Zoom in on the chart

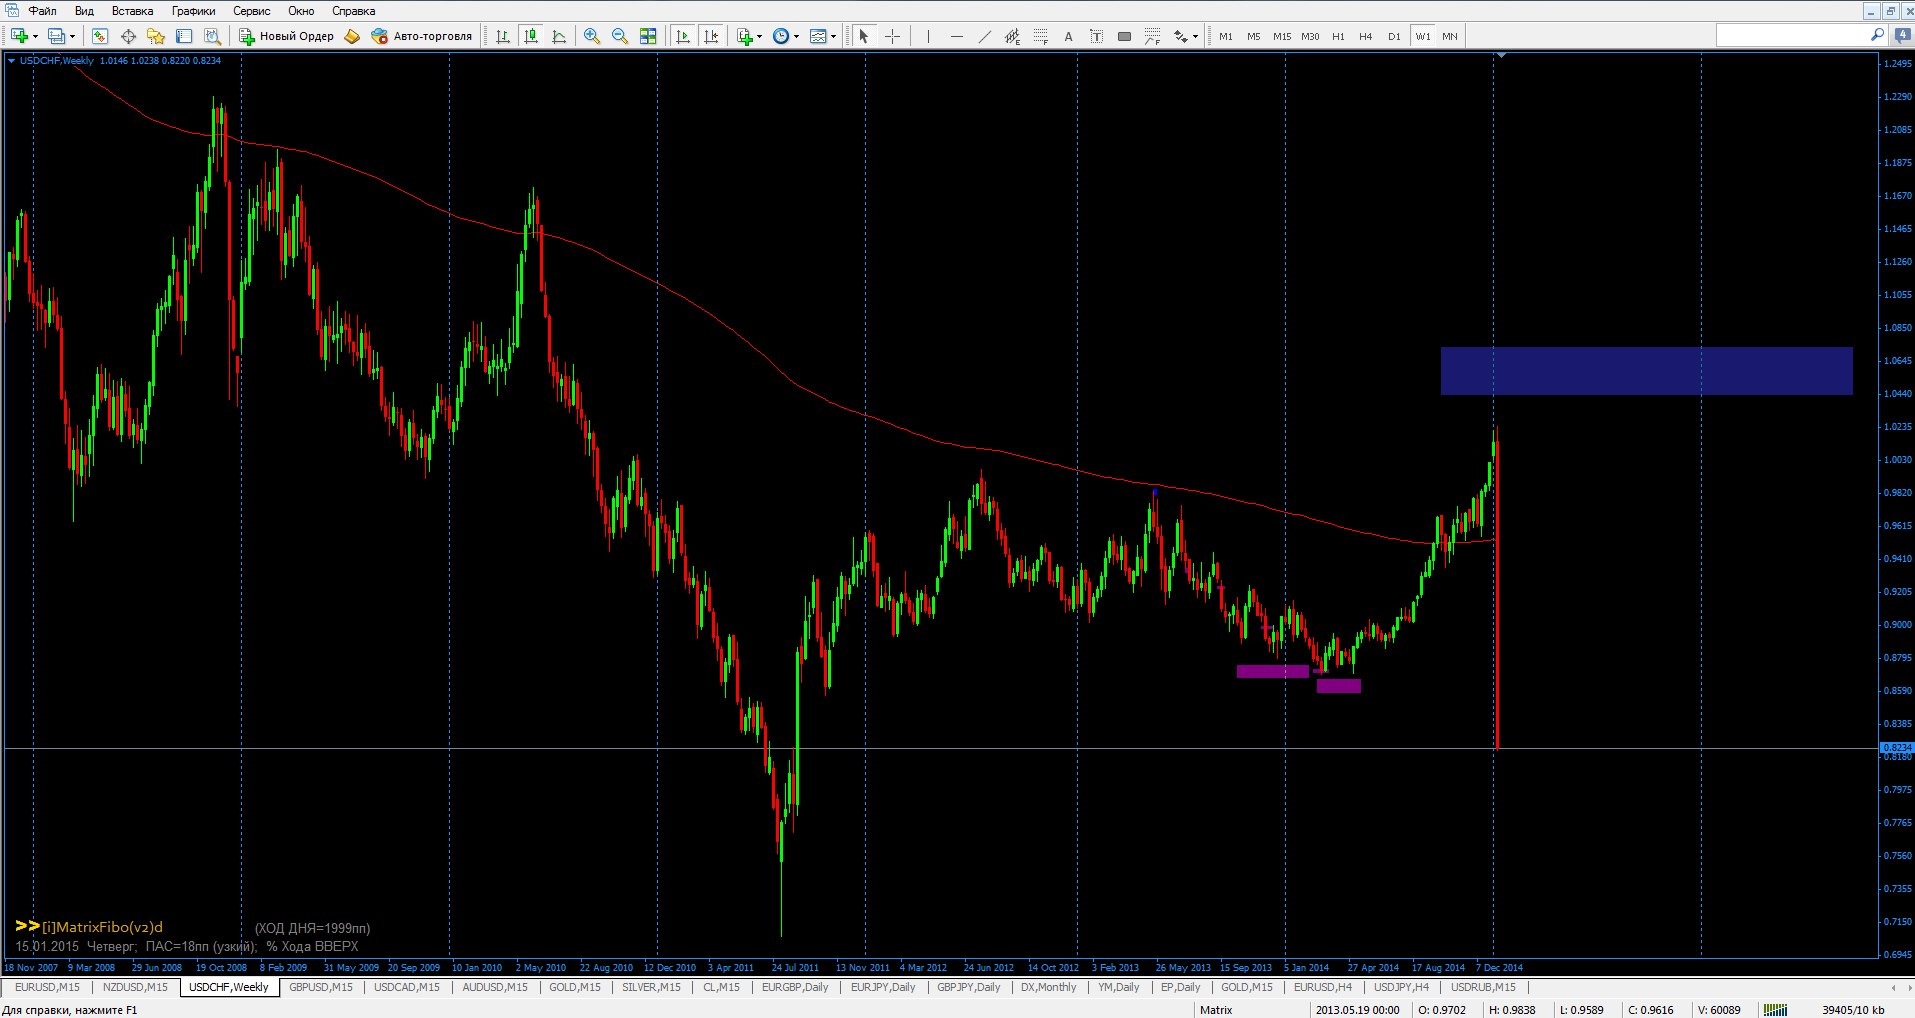[592, 36]
